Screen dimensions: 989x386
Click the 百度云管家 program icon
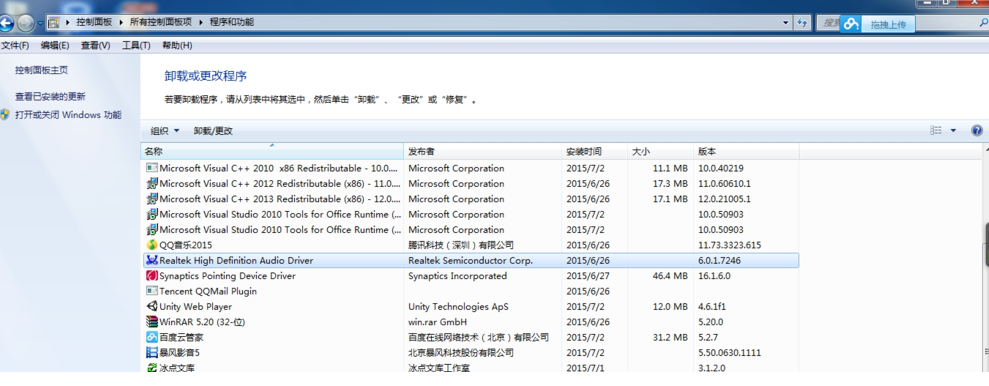click(151, 337)
